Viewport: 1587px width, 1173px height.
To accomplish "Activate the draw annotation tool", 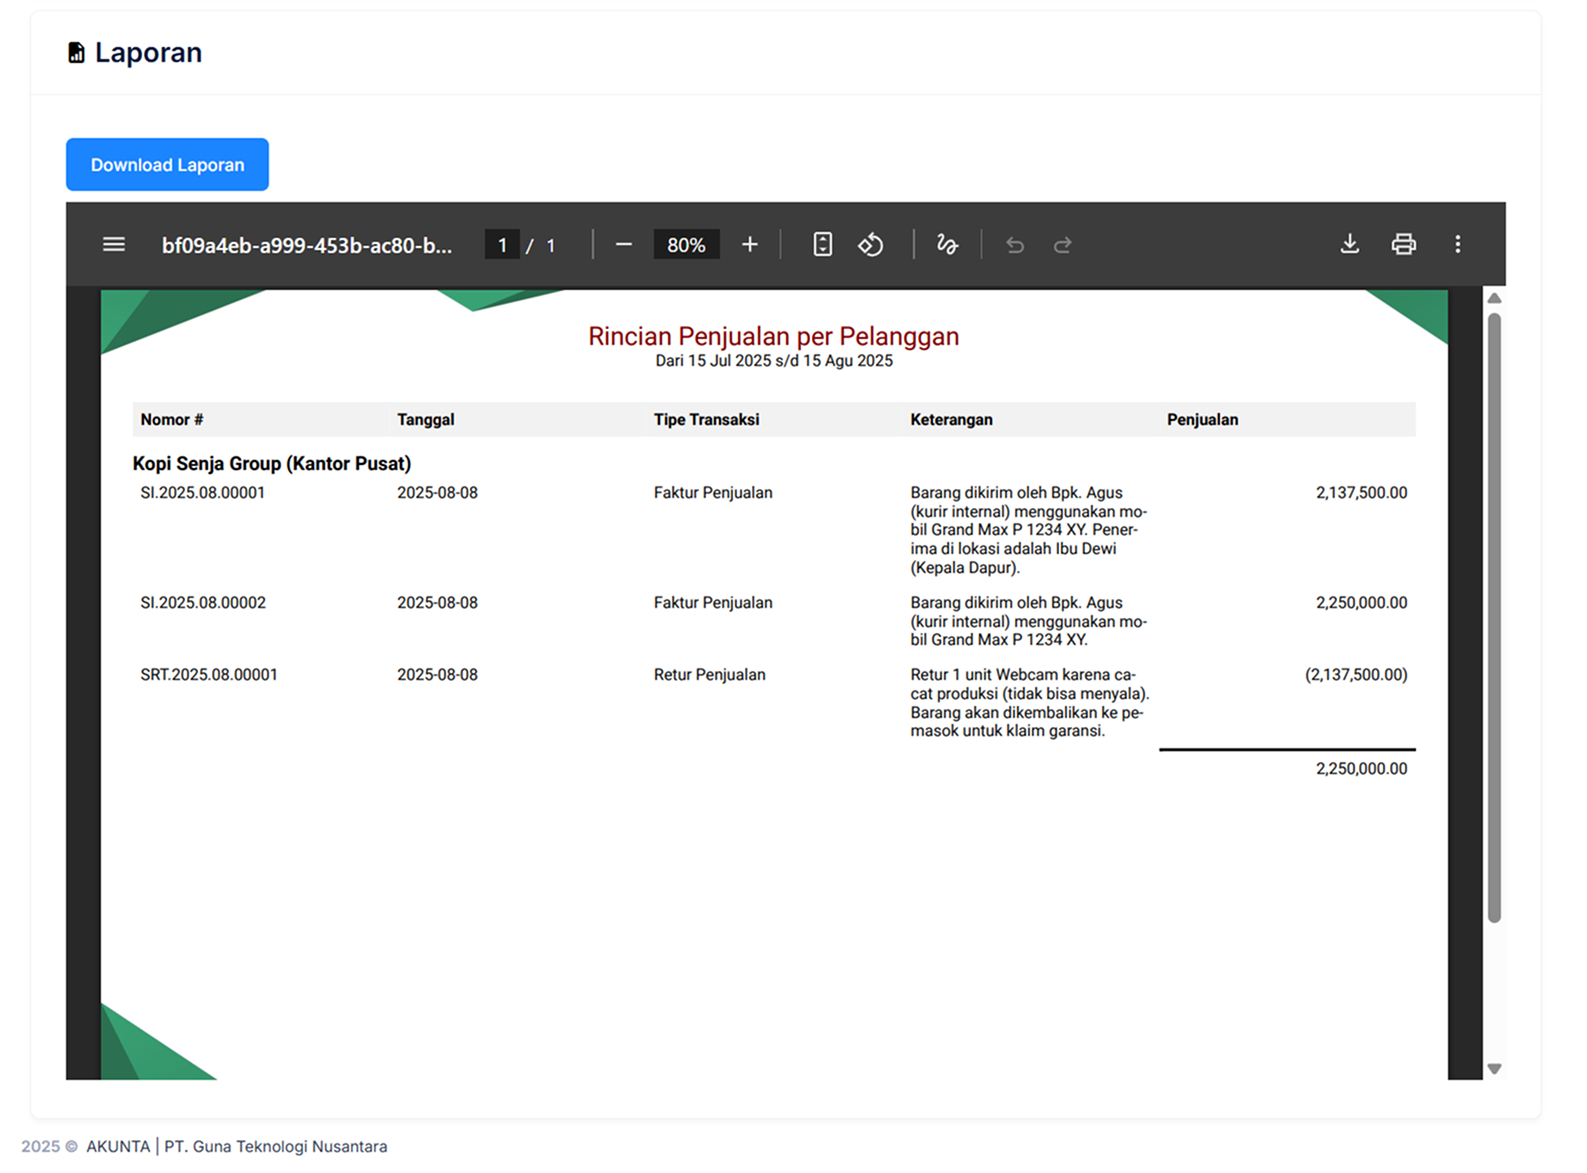I will (x=947, y=245).
